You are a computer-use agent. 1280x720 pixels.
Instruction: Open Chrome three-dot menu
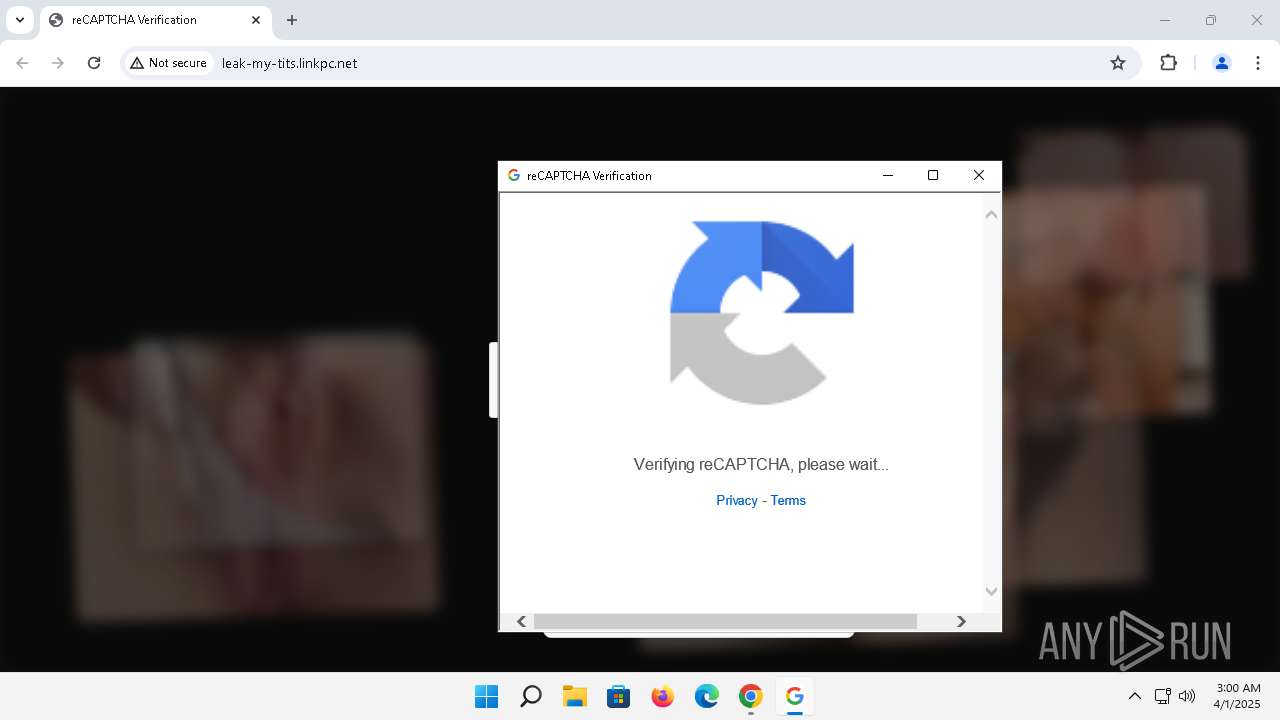1257,63
